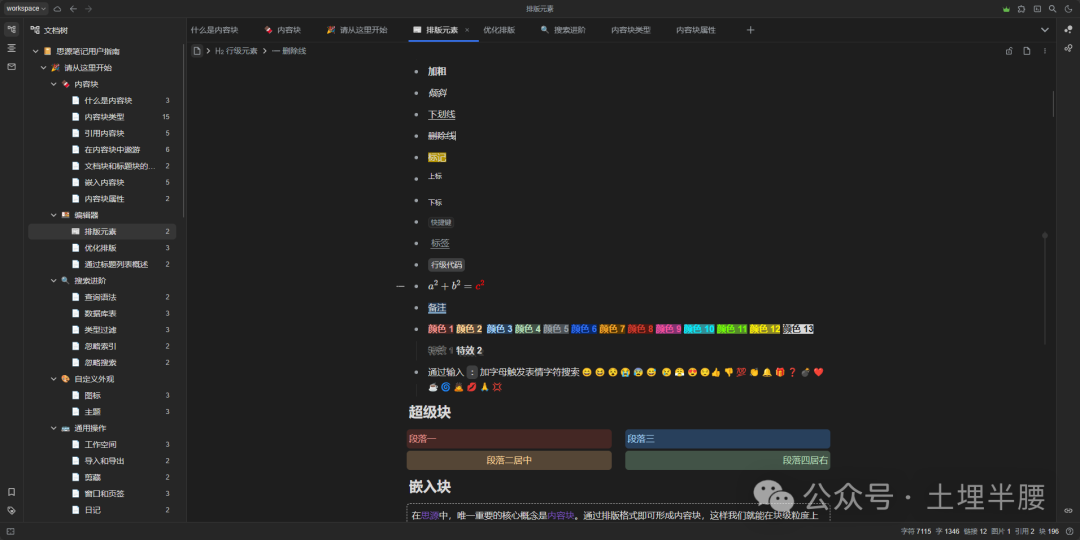This screenshot has width=1080, height=540.
Task: Open the bookmarks dock icon
Action: point(11,492)
